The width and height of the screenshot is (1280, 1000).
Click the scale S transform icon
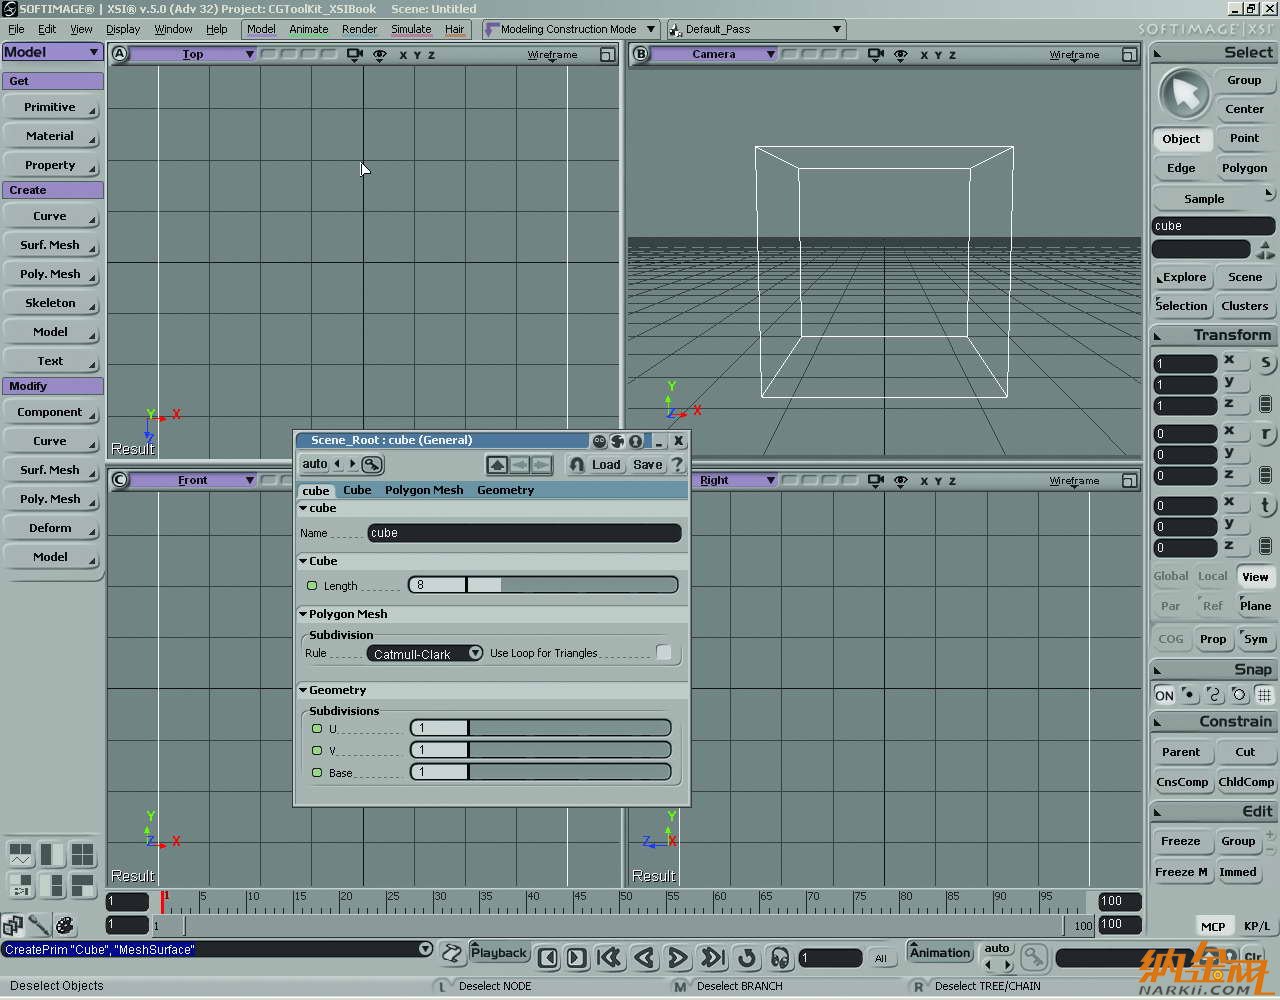1265,363
